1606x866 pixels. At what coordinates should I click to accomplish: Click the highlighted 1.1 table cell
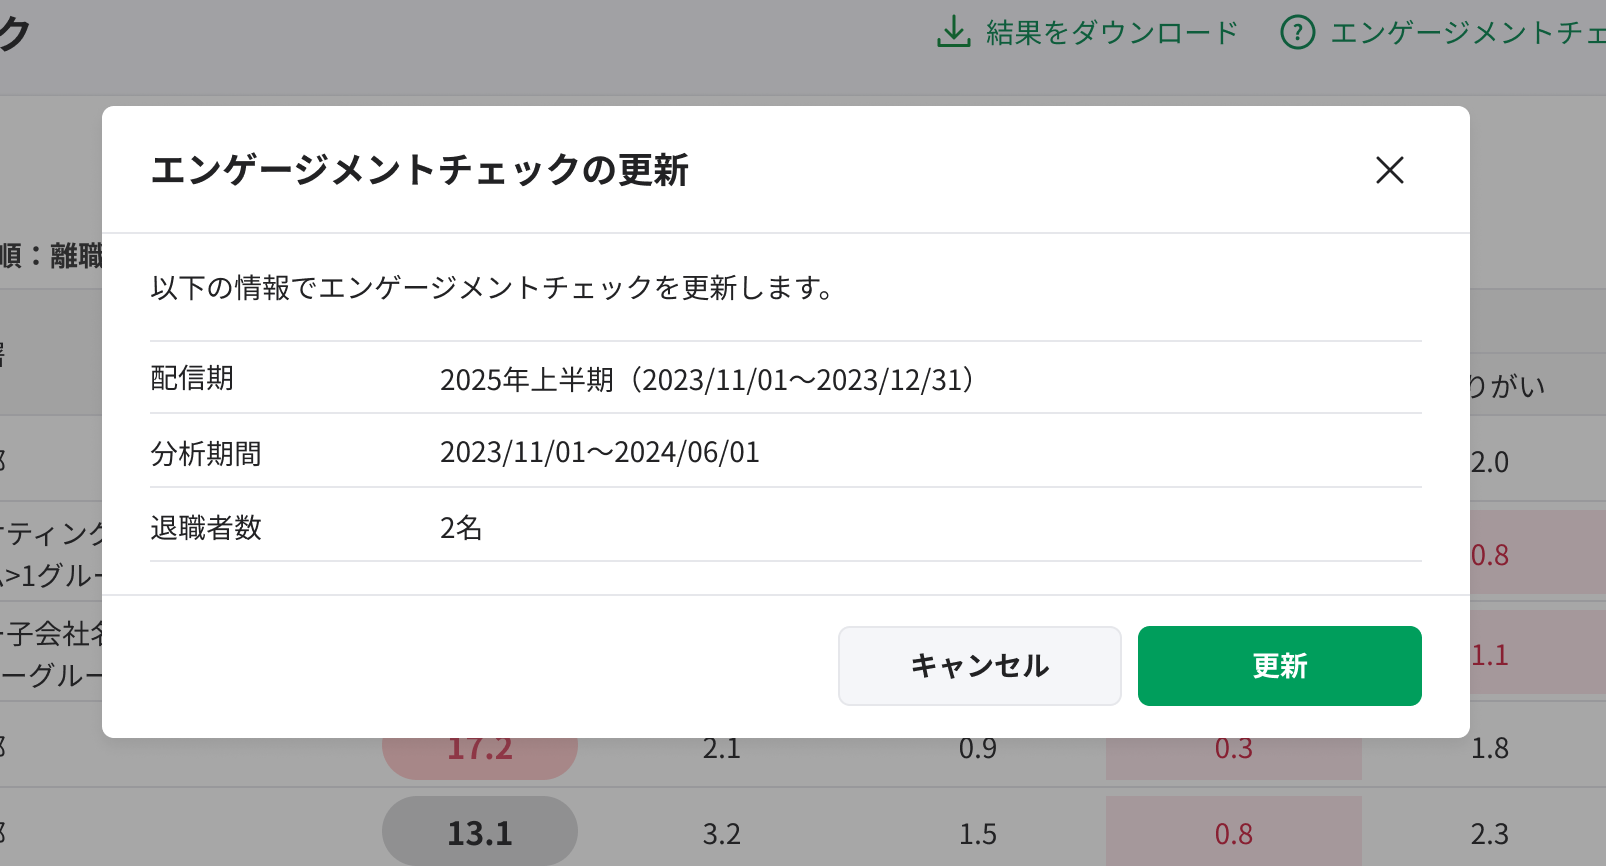1490,655
